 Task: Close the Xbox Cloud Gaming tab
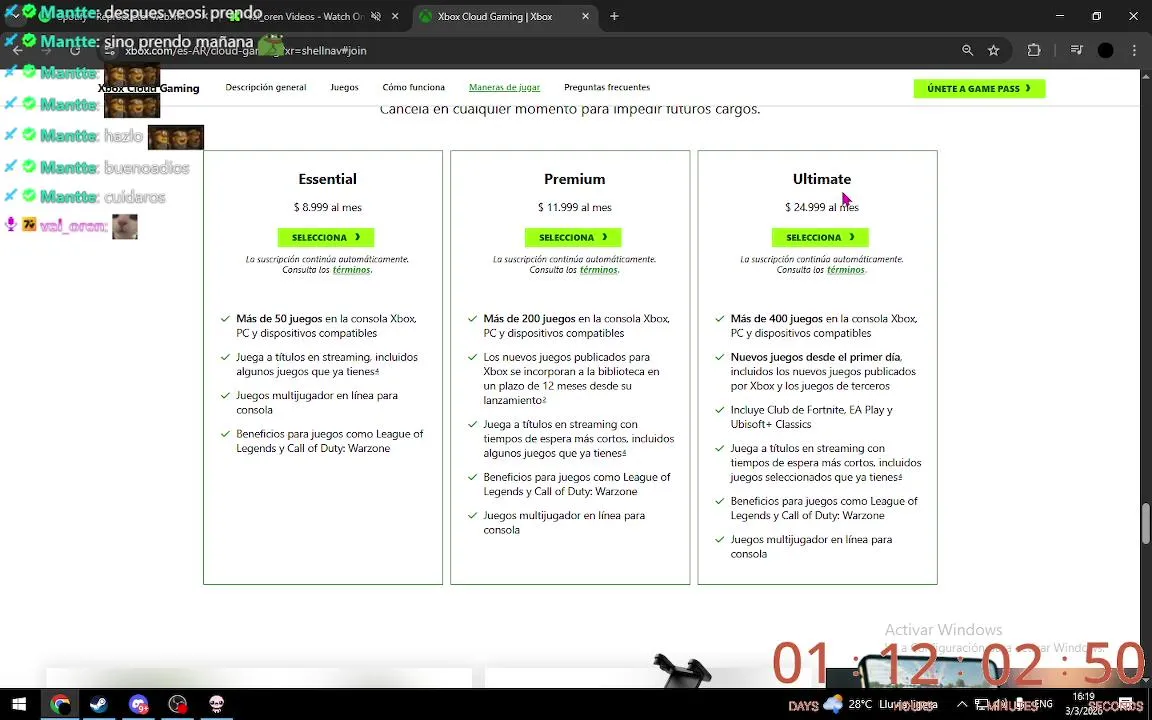point(586,16)
